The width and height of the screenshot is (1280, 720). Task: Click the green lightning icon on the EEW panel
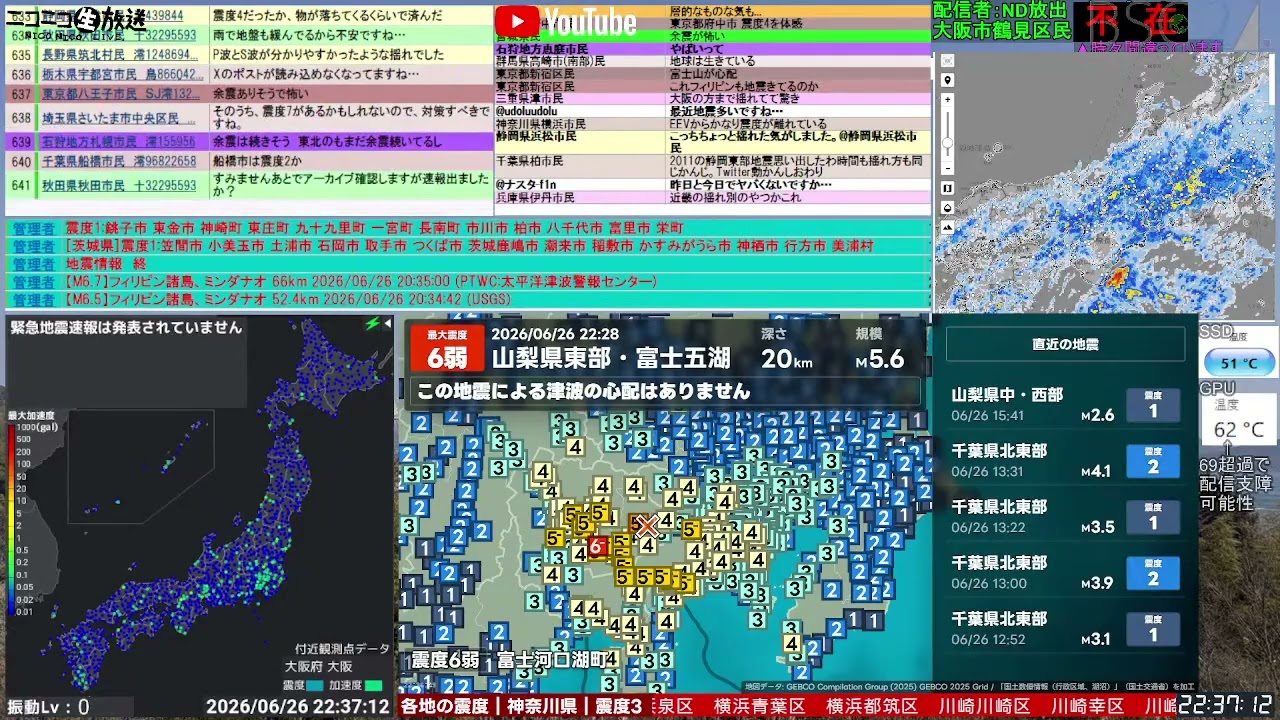pyautogui.click(x=373, y=324)
